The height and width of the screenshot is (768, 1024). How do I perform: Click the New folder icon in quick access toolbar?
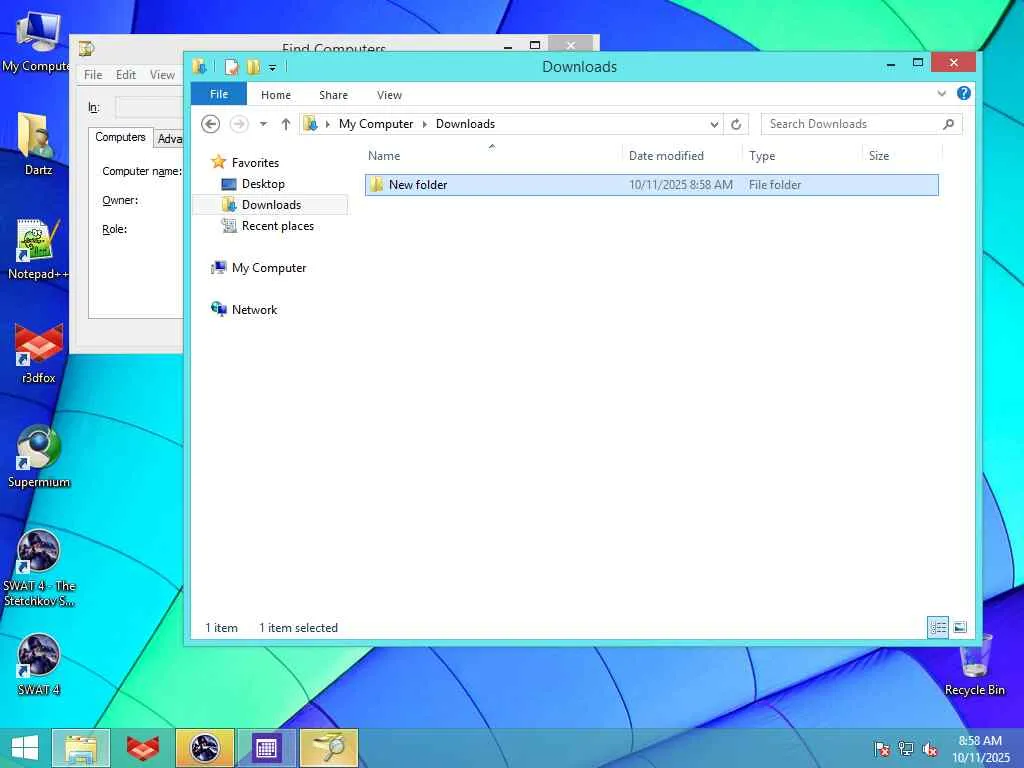click(253, 67)
